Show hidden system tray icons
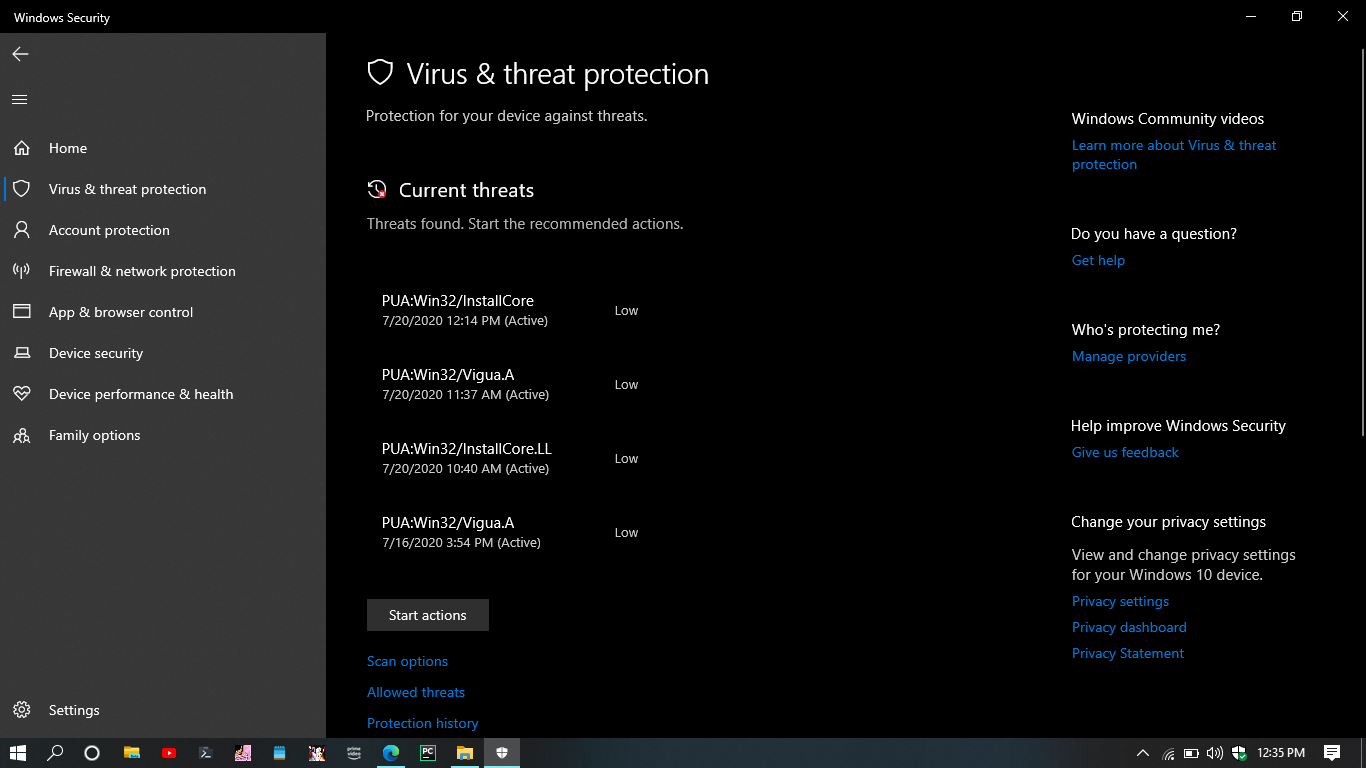 click(1143, 753)
